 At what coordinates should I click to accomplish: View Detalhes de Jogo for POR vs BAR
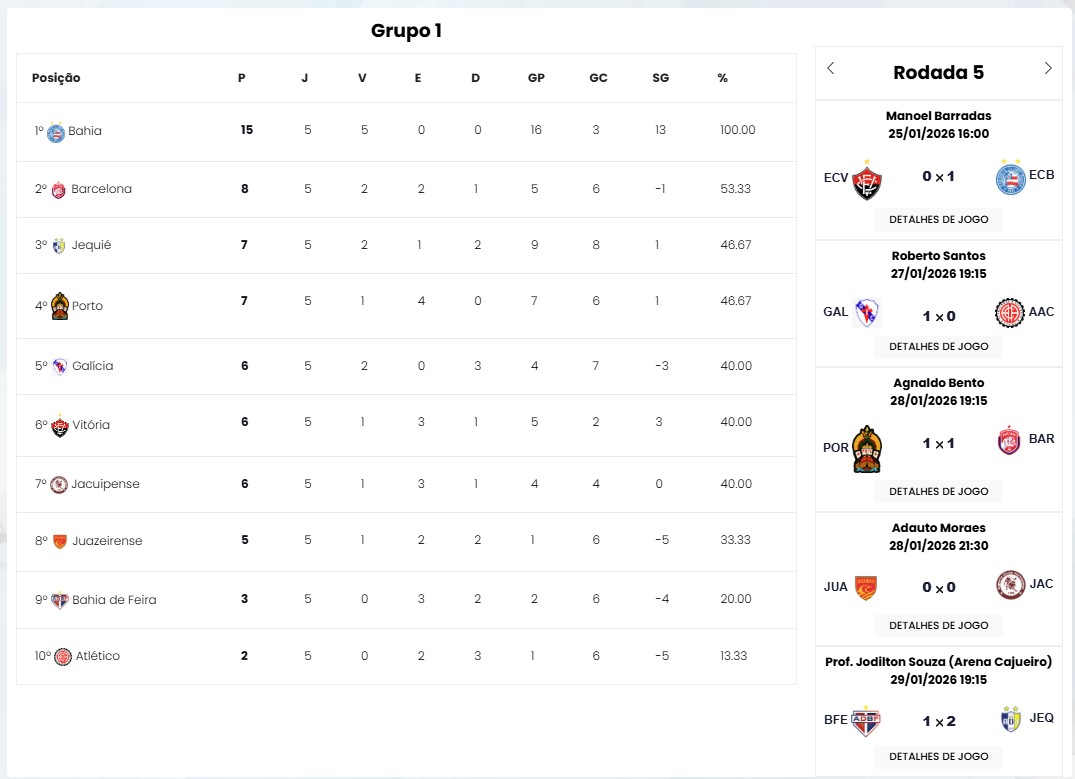coord(938,491)
